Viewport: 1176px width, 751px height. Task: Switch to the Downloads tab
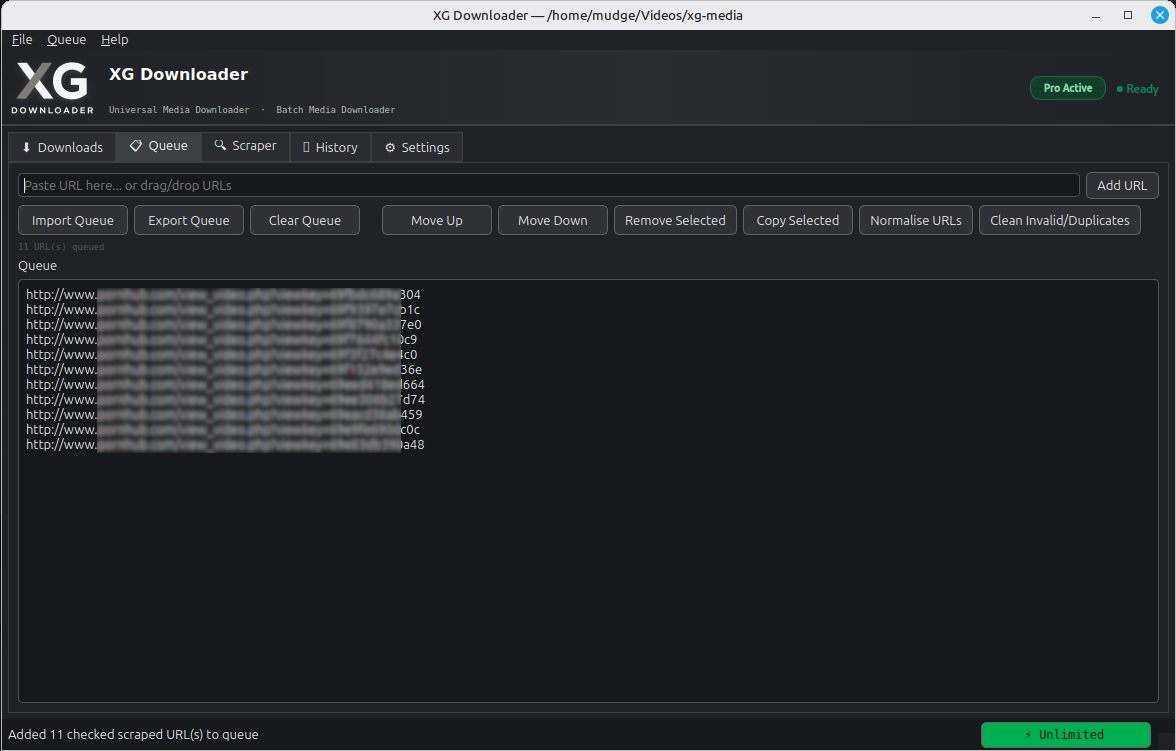pyautogui.click(x=62, y=147)
